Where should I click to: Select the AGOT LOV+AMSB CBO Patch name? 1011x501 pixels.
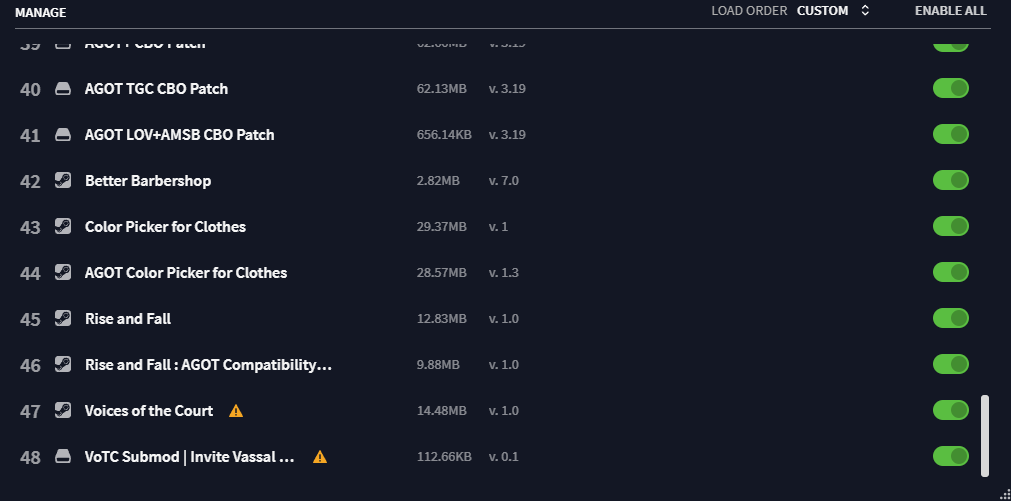(x=180, y=135)
